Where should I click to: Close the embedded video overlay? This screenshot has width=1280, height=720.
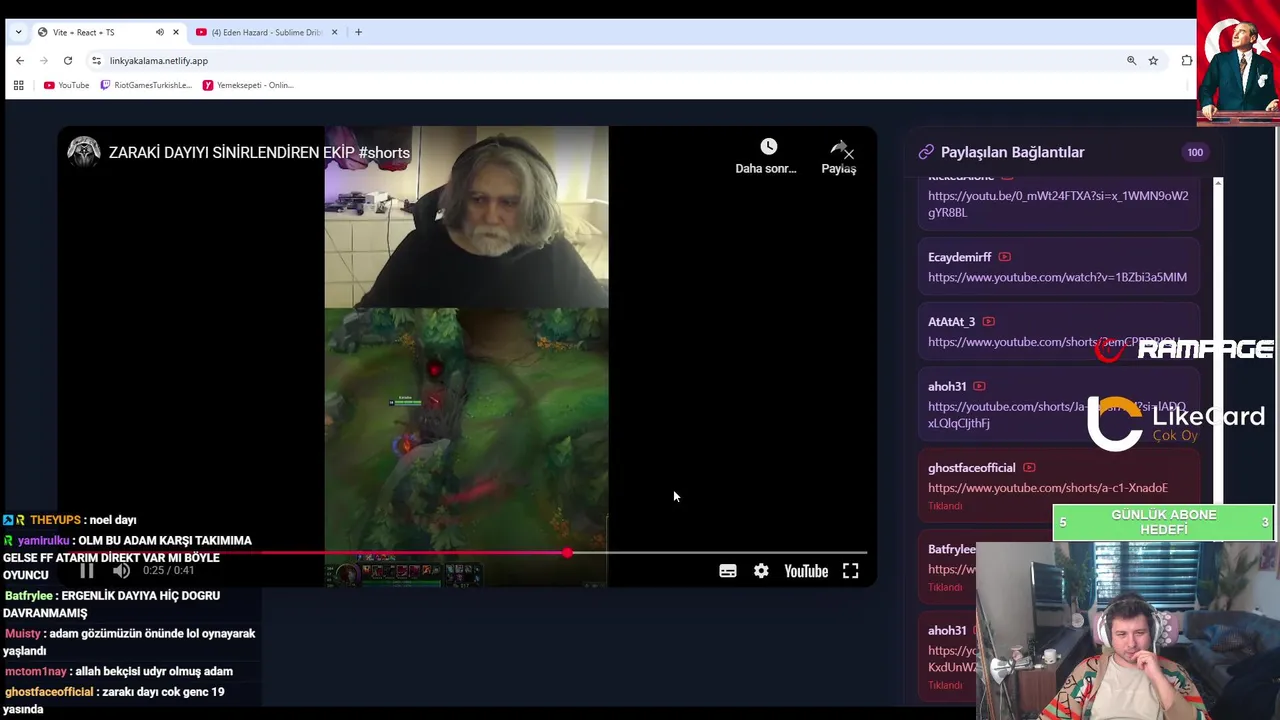tap(849, 153)
